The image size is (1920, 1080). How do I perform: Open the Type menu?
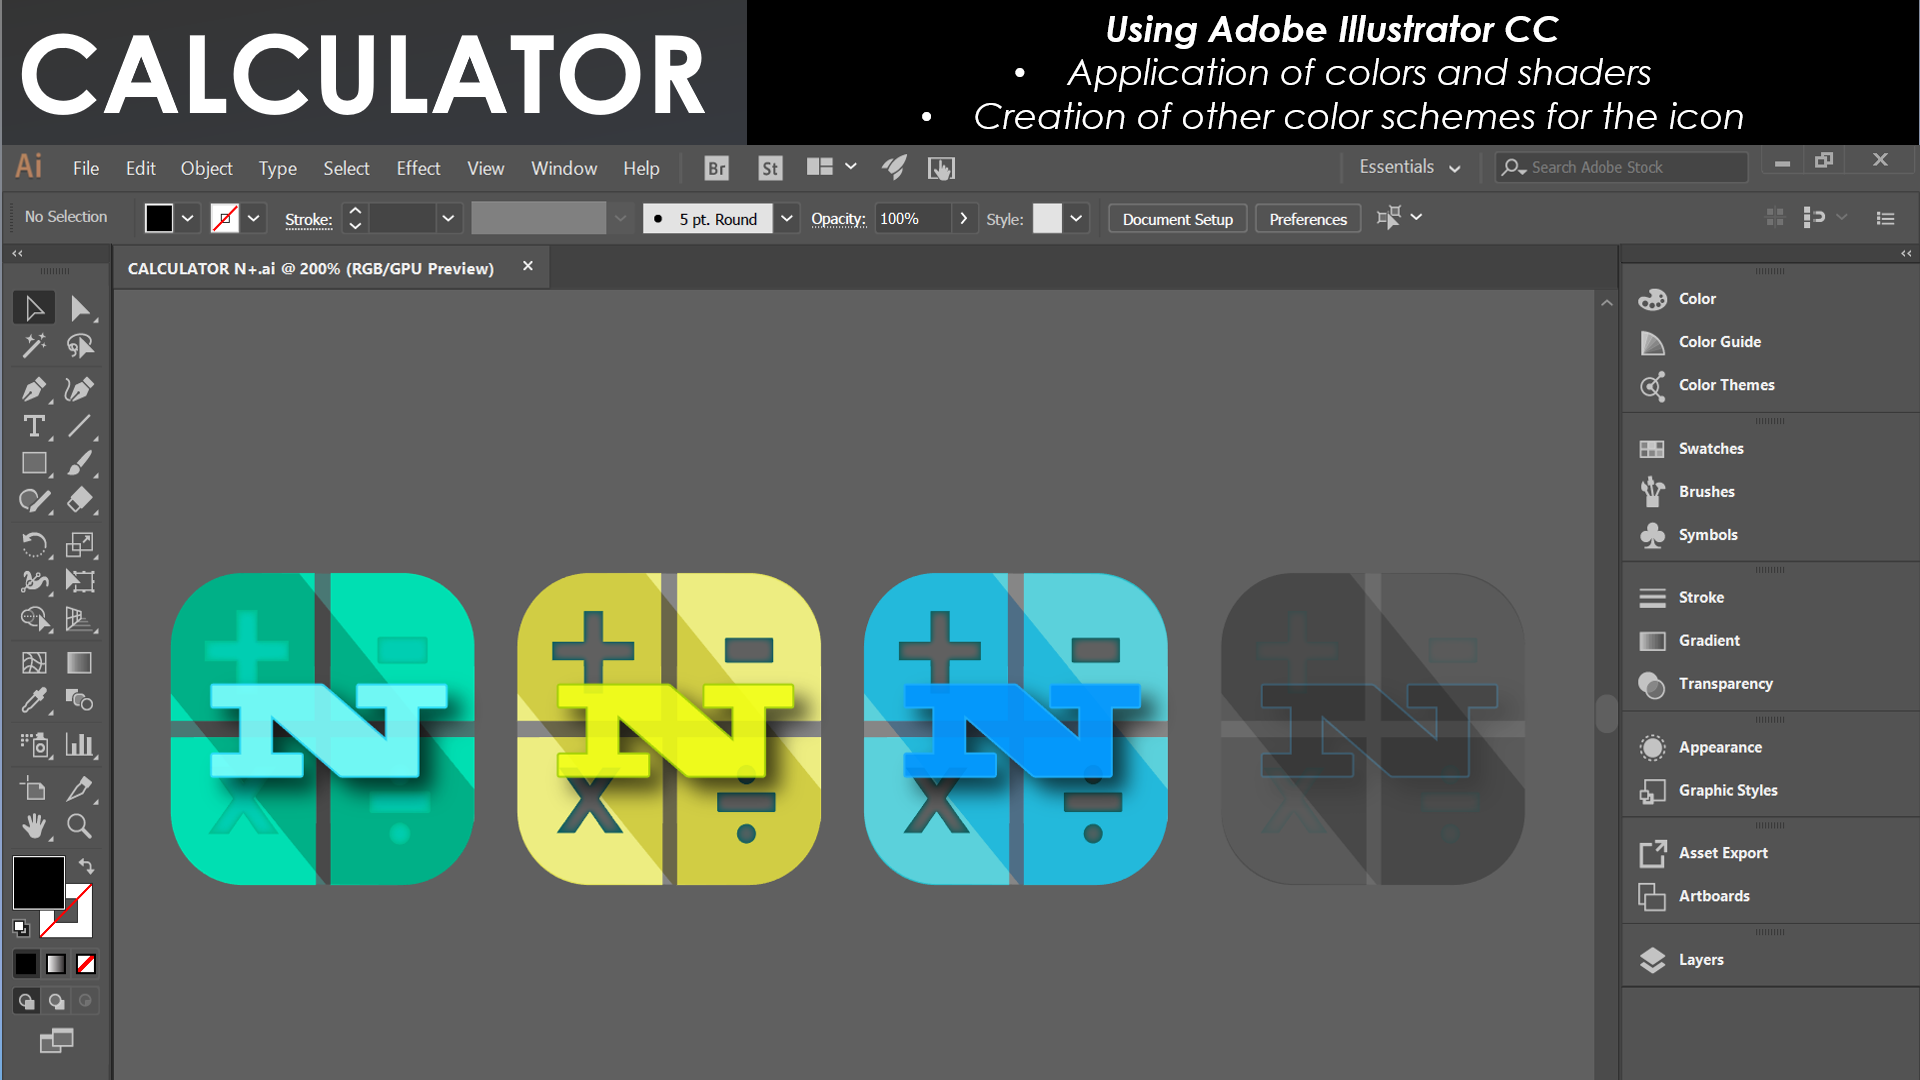277,168
